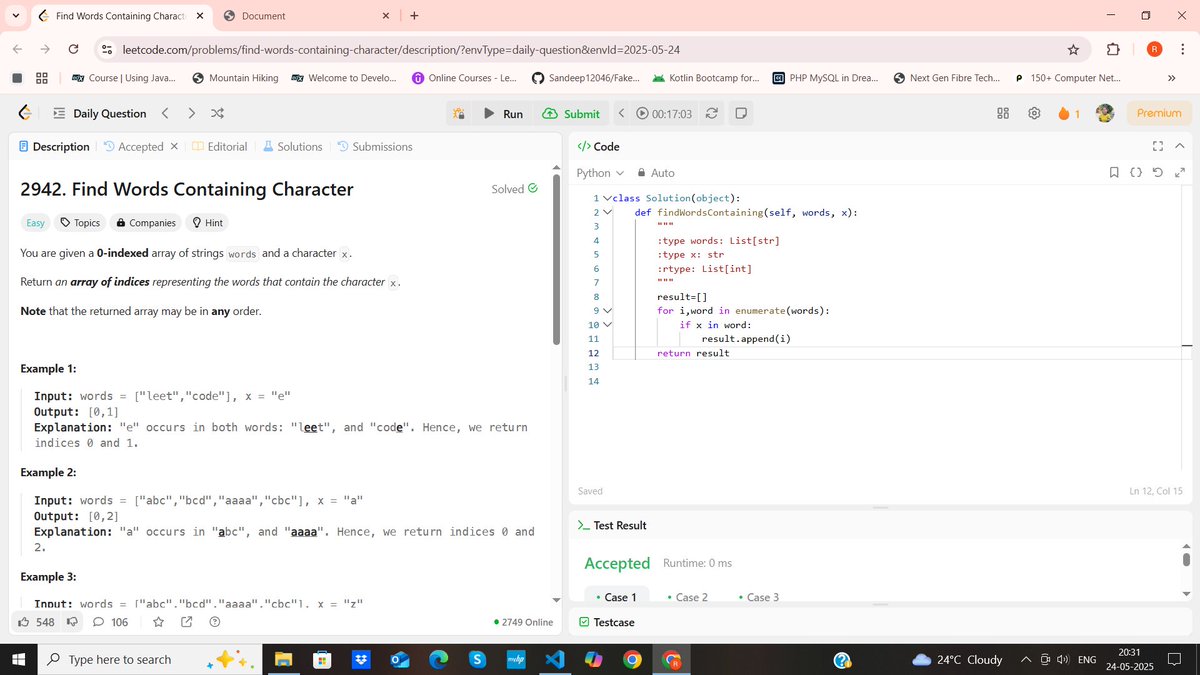1200x675 pixels.
Task: Share the problem via share icon
Action: (x=186, y=622)
